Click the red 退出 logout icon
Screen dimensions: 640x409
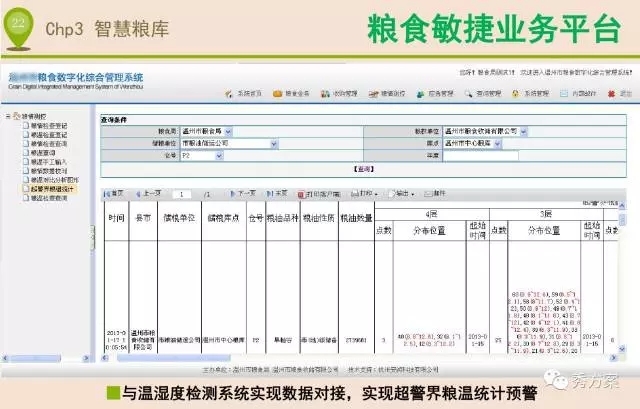611,93
